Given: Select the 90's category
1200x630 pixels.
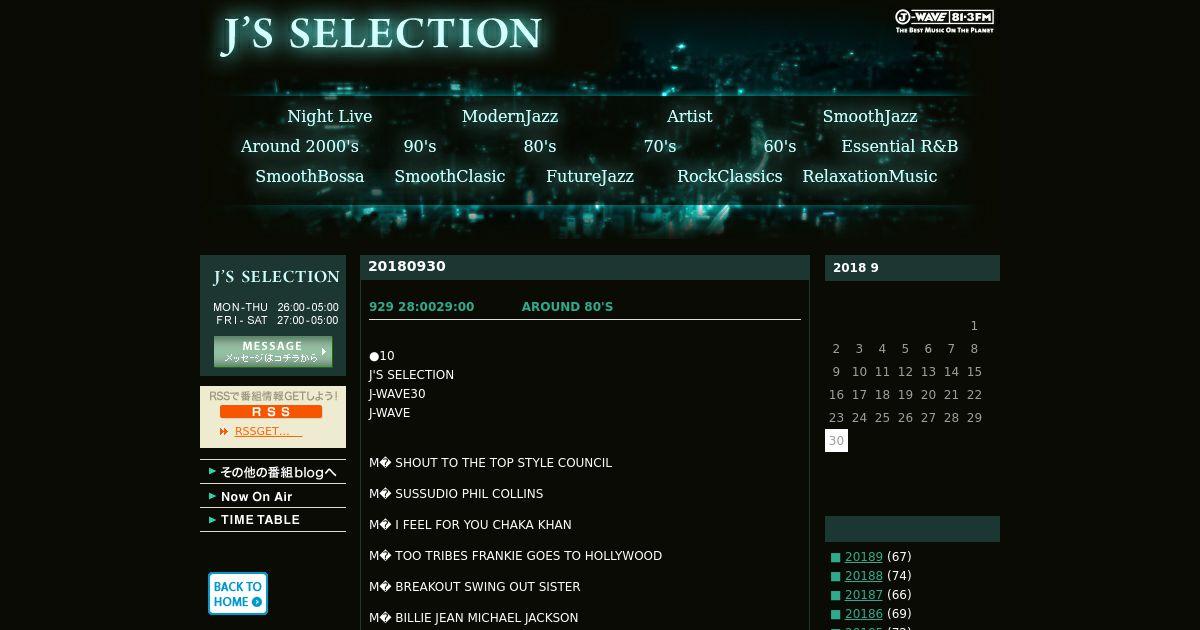Looking at the screenshot, I should tap(420, 146).
